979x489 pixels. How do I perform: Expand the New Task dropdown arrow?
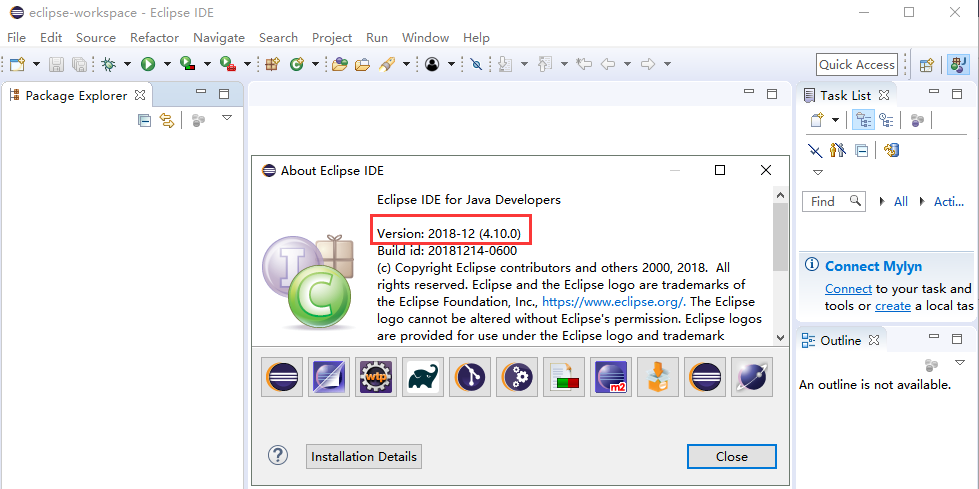click(835, 120)
